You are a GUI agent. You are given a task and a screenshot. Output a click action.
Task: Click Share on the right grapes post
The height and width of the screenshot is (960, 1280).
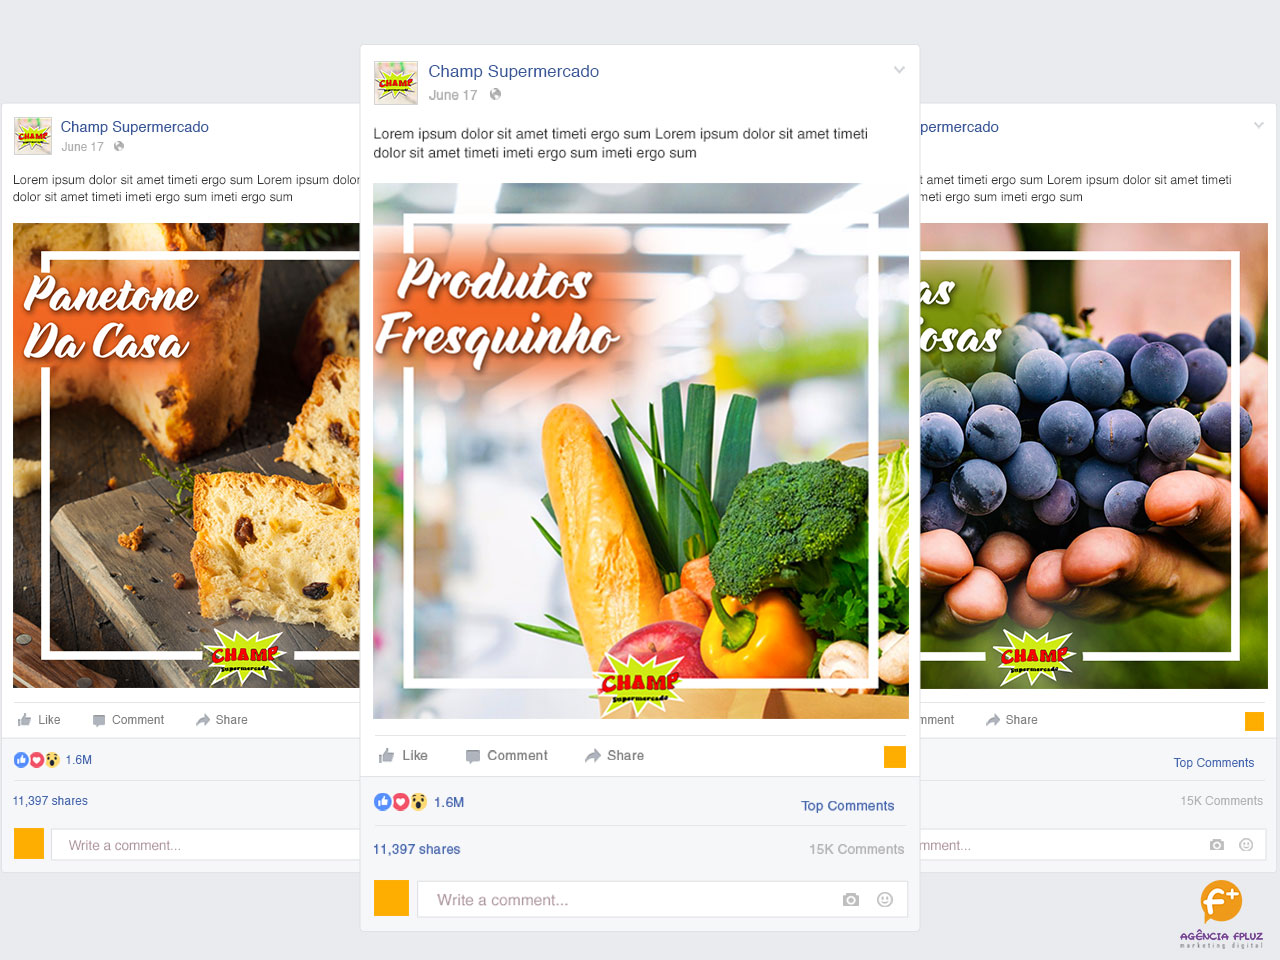tap(1012, 720)
